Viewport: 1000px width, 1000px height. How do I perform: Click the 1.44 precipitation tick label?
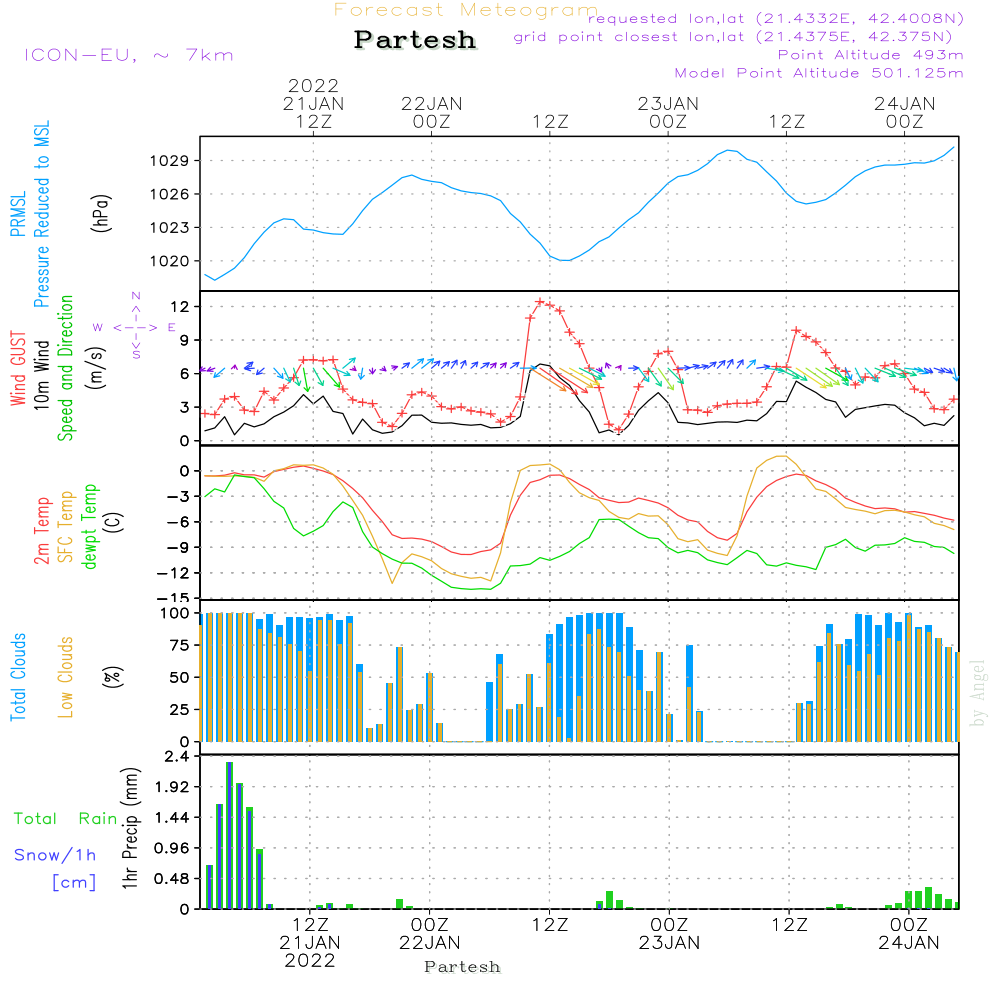tap(172, 818)
